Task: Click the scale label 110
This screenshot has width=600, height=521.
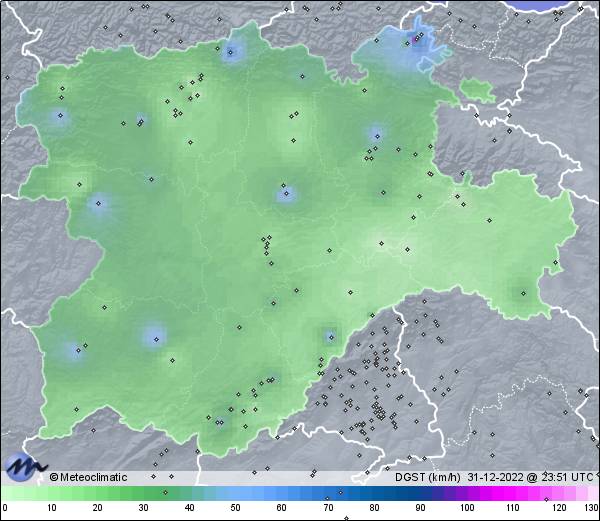Action: [513, 508]
